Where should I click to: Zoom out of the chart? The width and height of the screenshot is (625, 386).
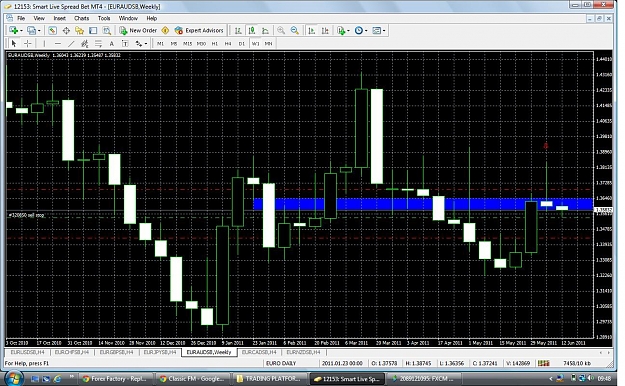pyautogui.click(x=295, y=30)
